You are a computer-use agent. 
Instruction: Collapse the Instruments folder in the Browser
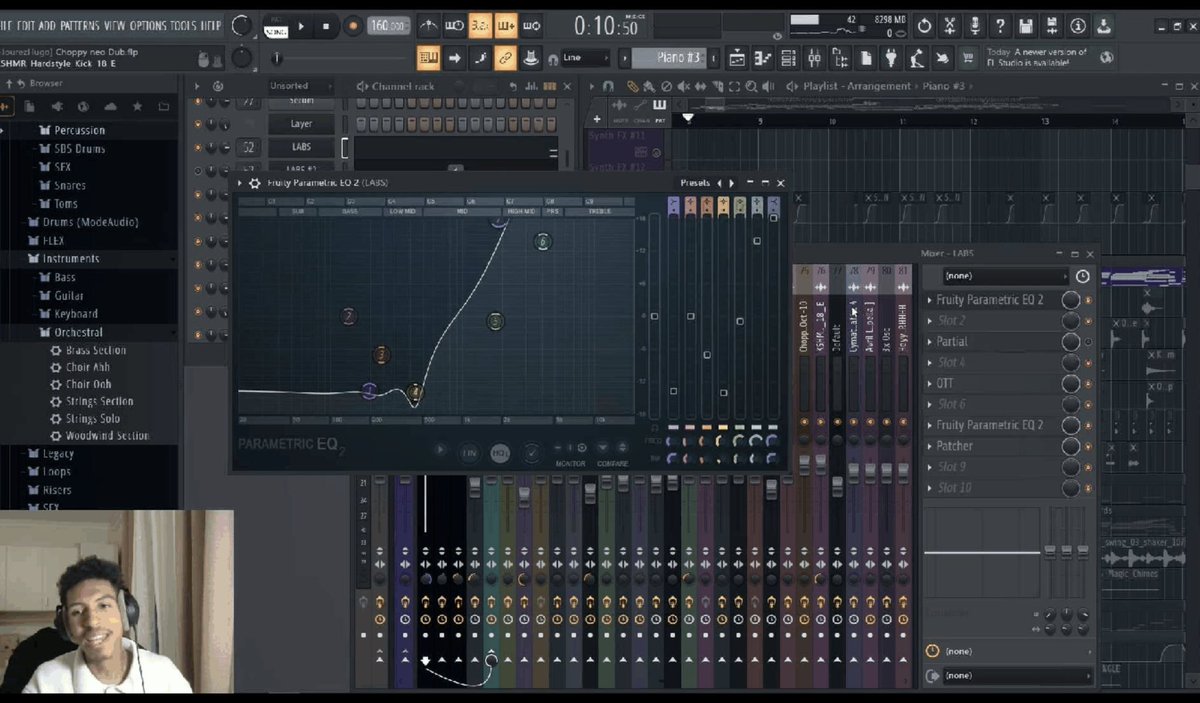tap(71, 259)
